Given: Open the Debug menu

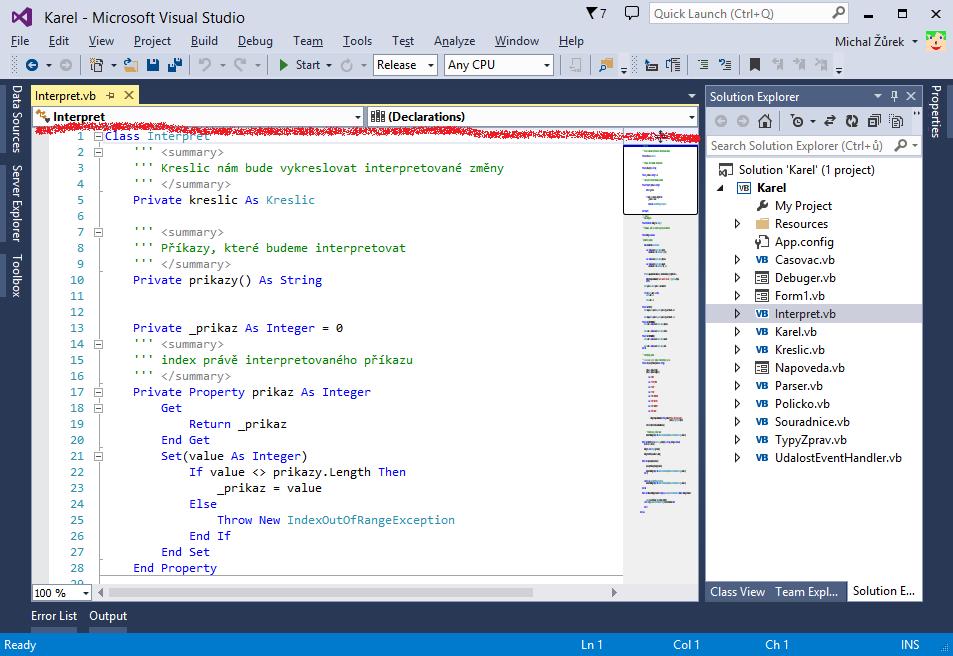Looking at the screenshot, I should [256, 41].
